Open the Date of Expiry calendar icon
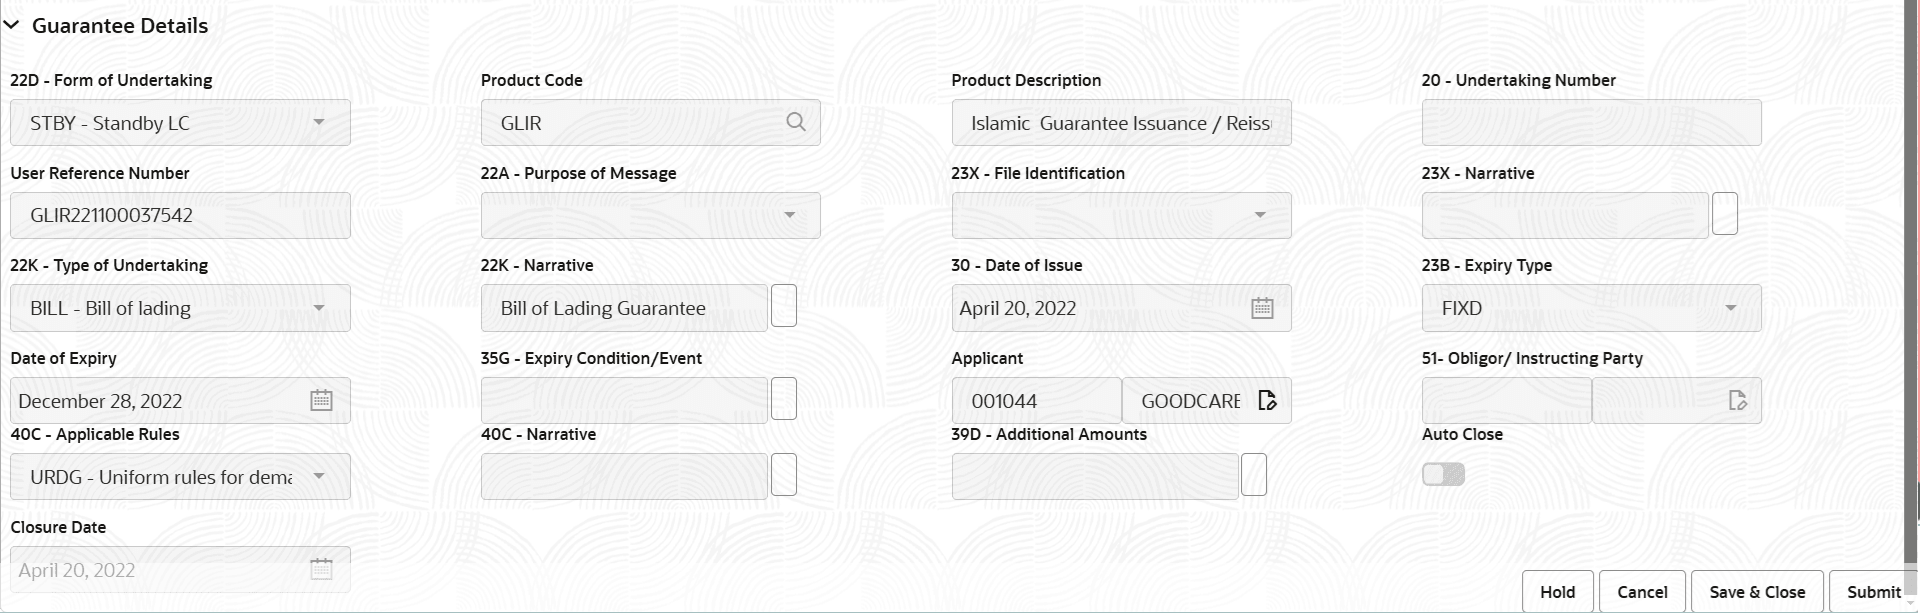 tap(321, 401)
